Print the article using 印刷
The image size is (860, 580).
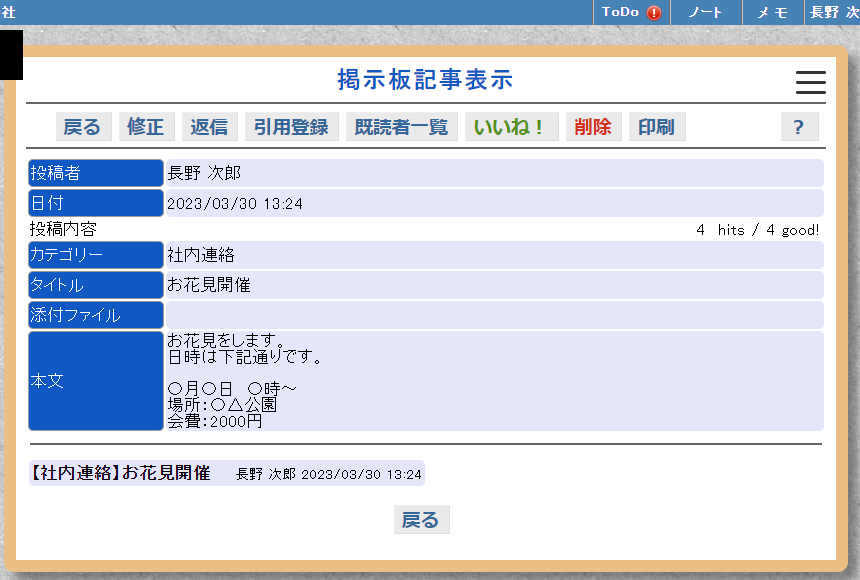click(x=656, y=126)
